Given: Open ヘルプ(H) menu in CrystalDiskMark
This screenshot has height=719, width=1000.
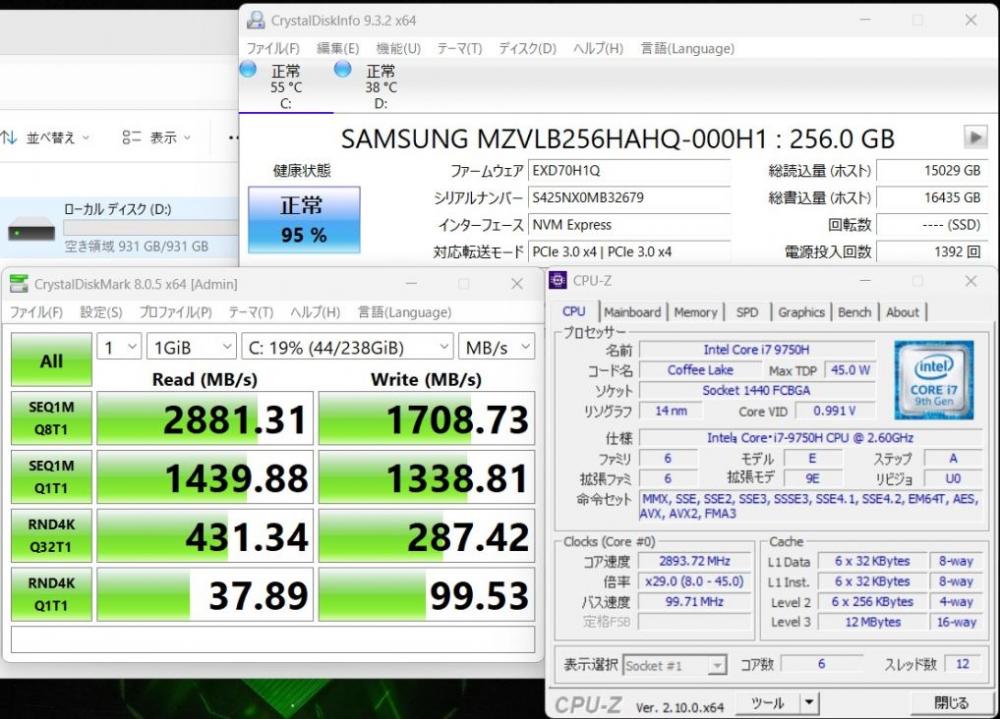Looking at the screenshot, I should (315, 312).
